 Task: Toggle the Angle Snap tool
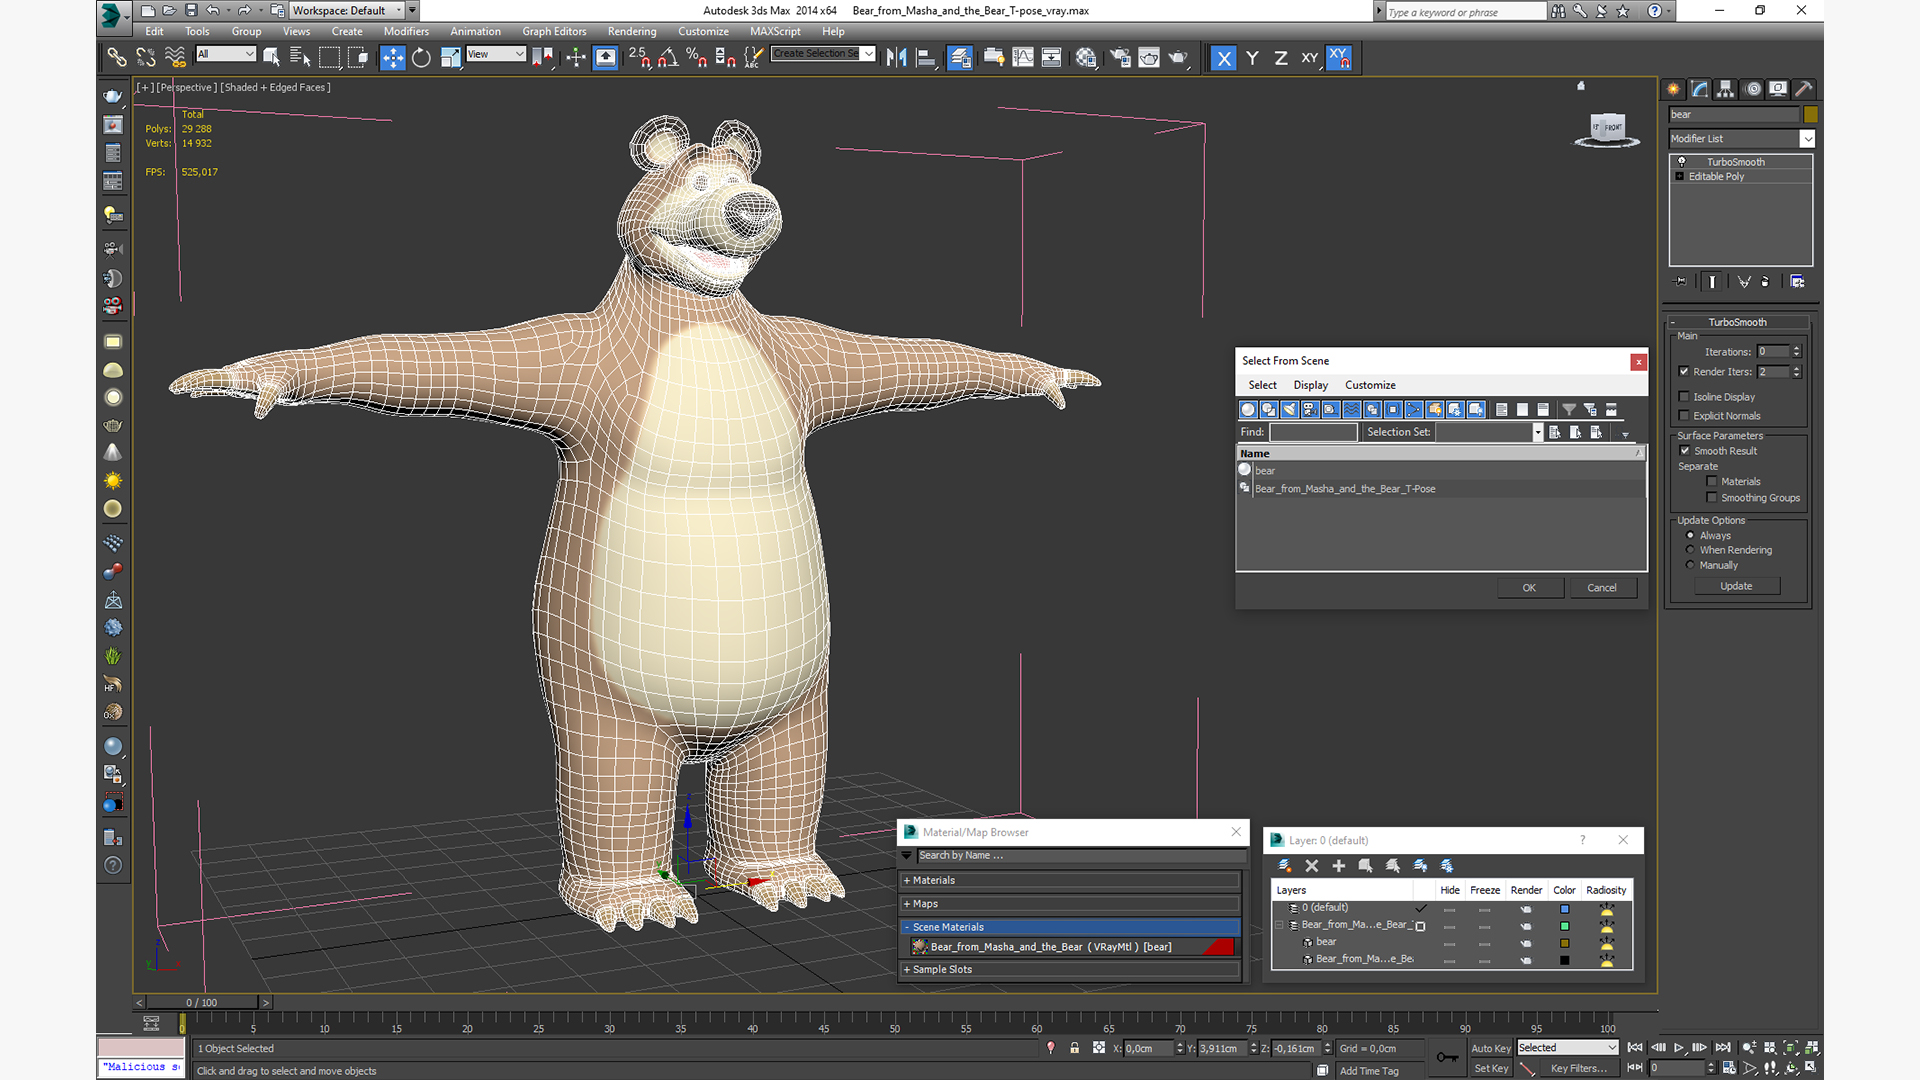pos(667,58)
